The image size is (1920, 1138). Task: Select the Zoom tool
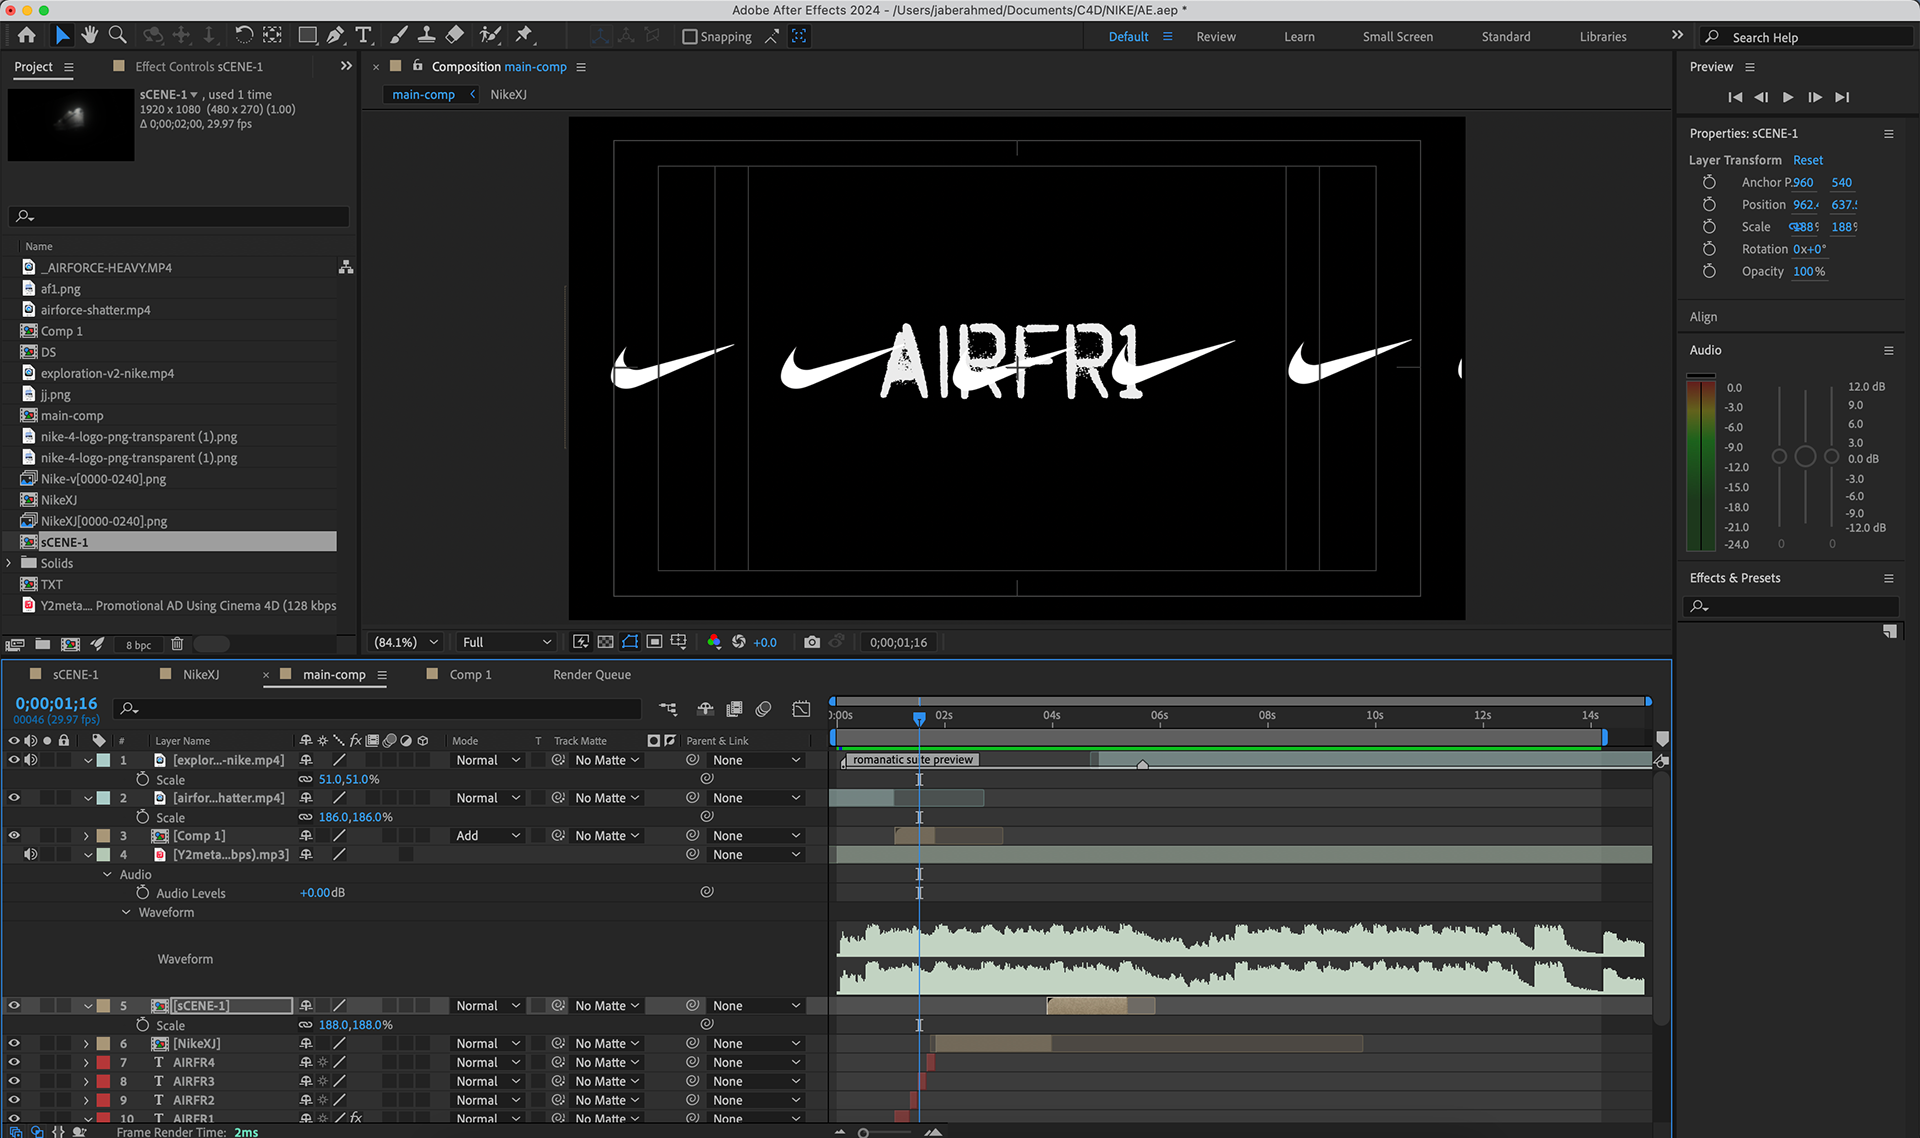118,35
